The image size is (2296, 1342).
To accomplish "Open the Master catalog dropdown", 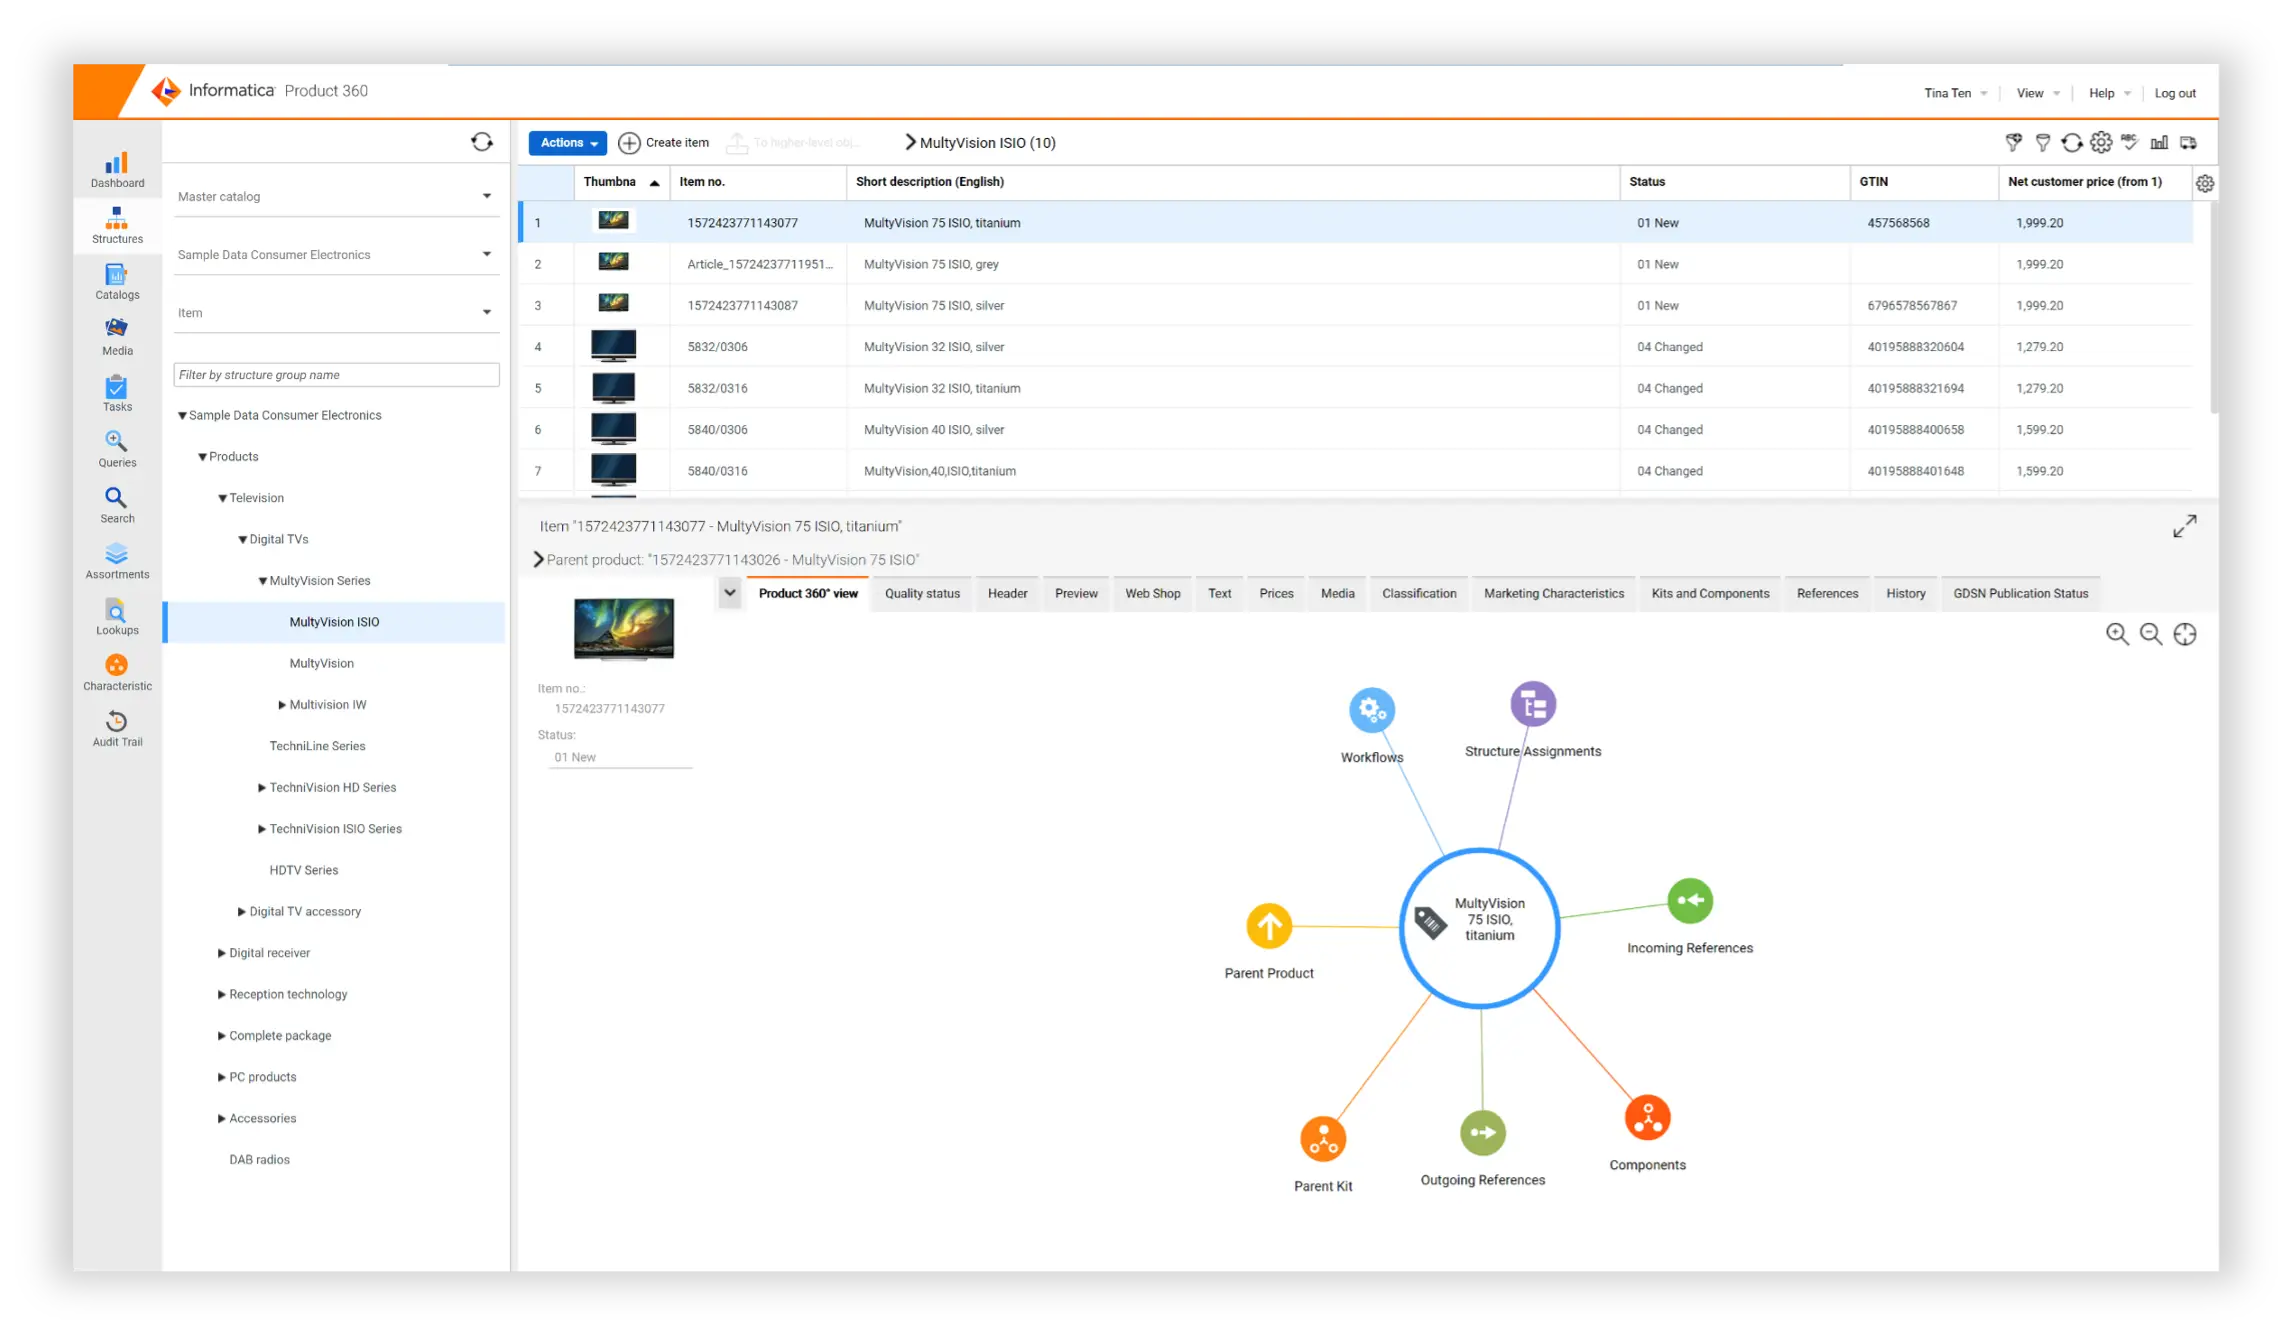I will tap(336, 195).
